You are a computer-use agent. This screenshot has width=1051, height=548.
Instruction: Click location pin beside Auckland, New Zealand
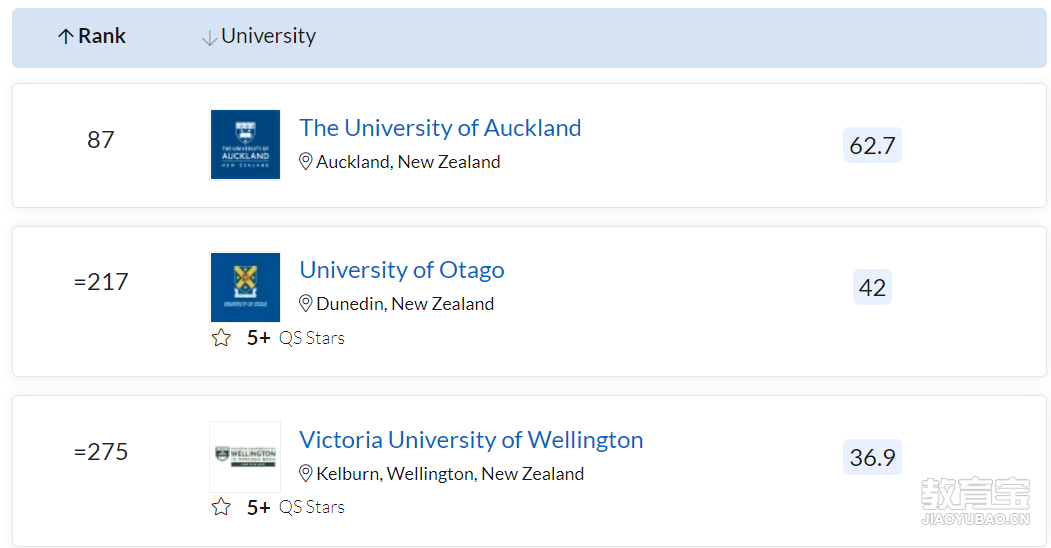pyautogui.click(x=306, y=161)
